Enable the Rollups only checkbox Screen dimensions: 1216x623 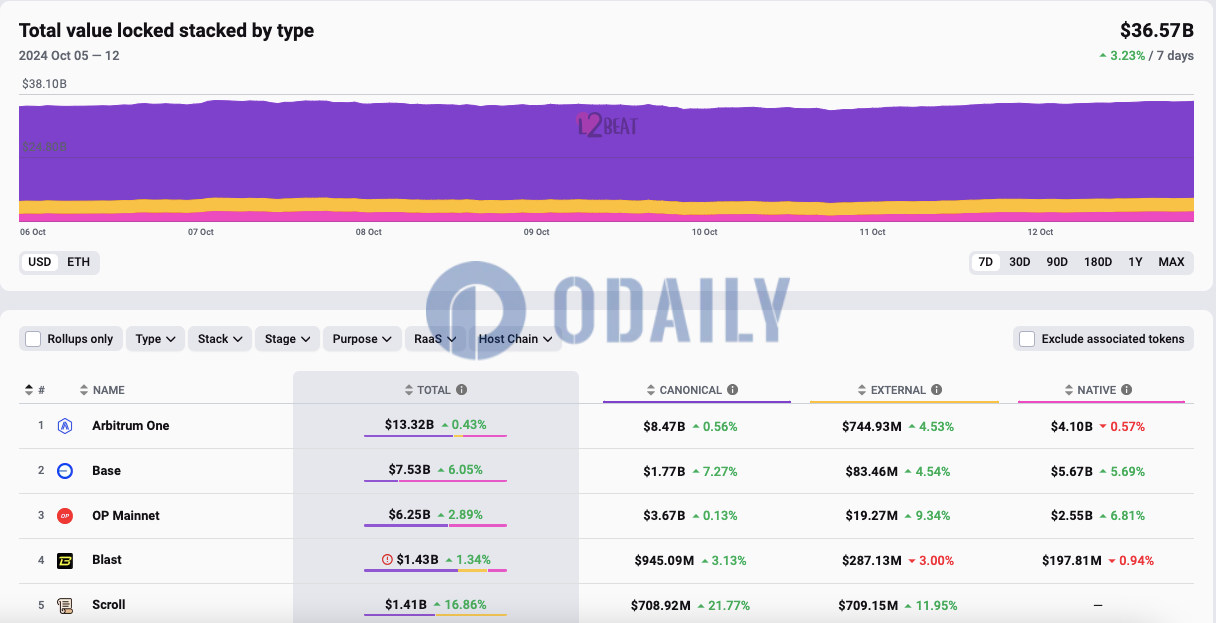tap(33, 339)
